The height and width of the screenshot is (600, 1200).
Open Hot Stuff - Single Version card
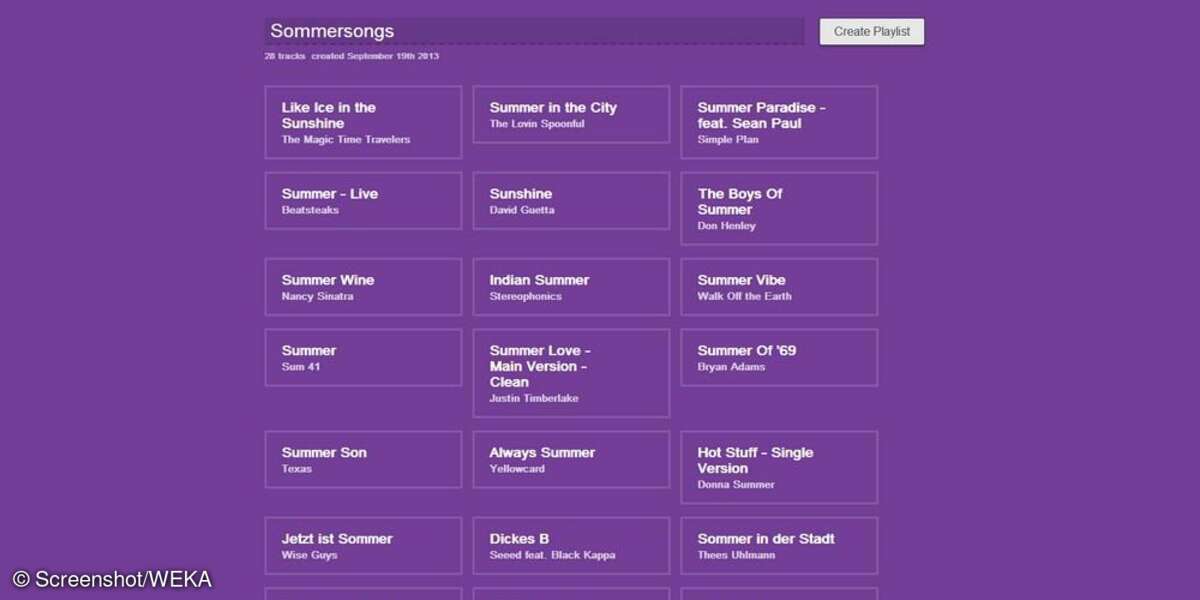click(779, 467)
